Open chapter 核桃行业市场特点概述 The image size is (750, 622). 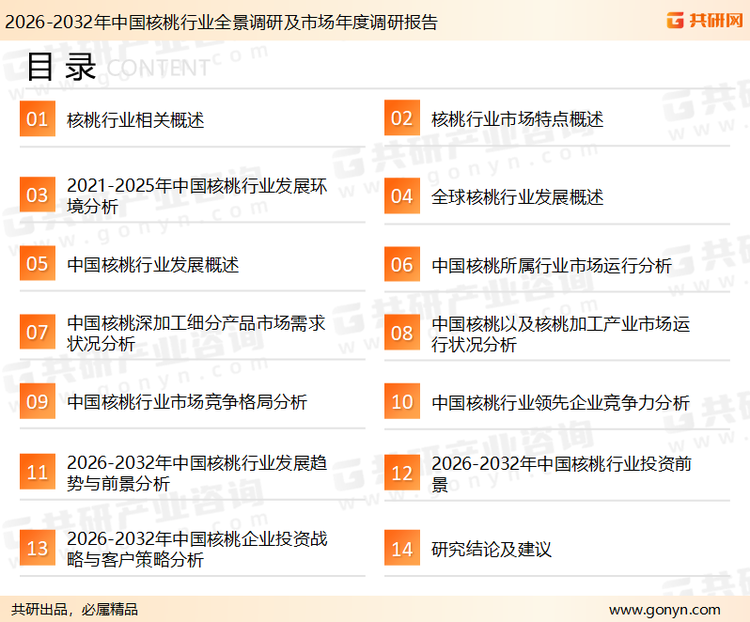coord(517,119)
